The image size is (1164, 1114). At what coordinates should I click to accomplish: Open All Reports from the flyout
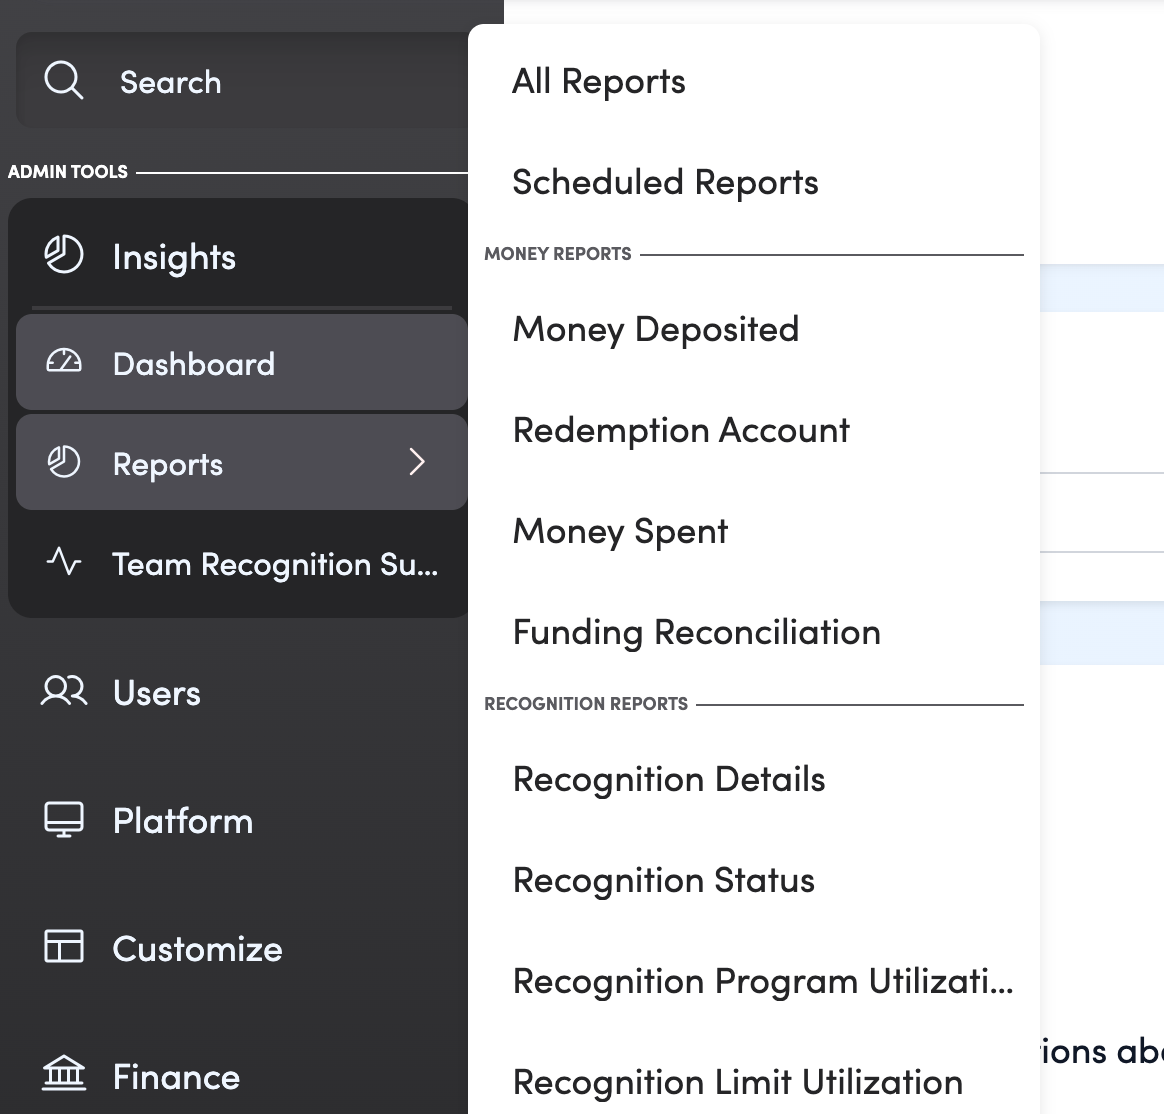pyautogui.click(x=598, y=82)
